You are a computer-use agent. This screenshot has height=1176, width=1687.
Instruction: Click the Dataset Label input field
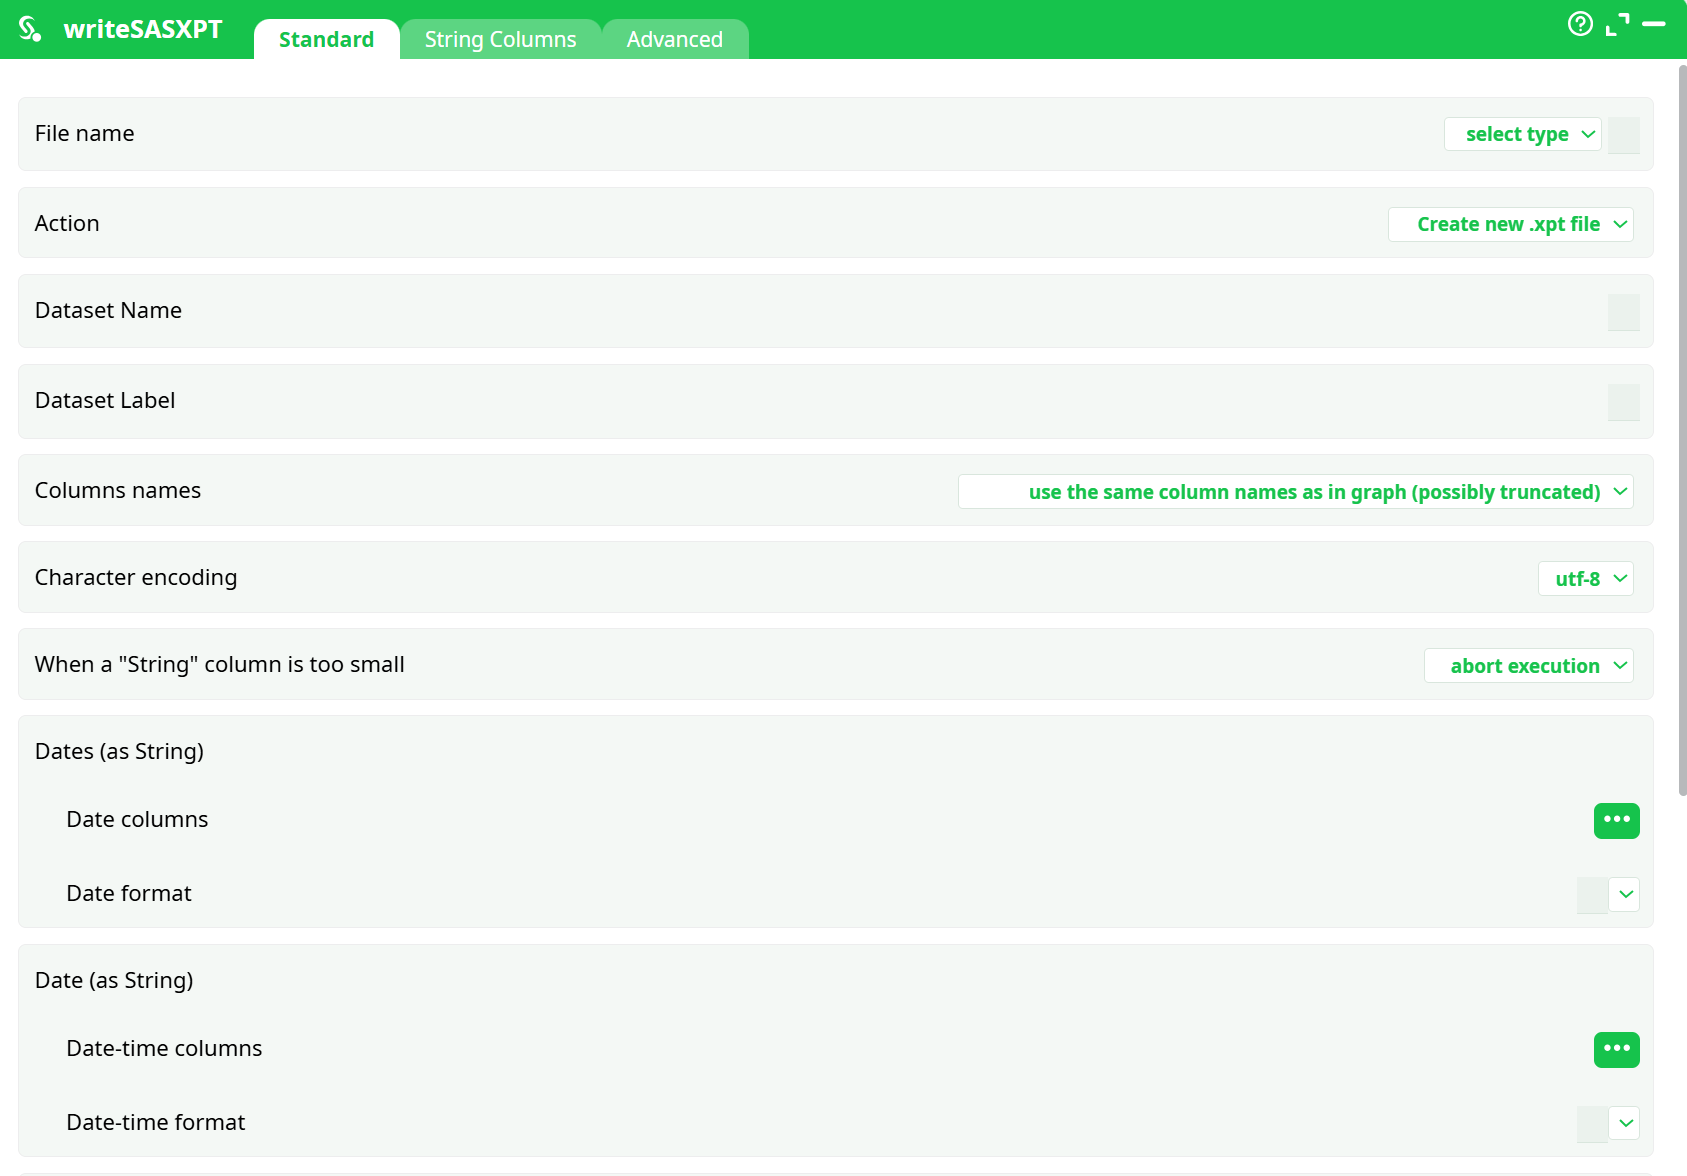tap(1623, 402)
